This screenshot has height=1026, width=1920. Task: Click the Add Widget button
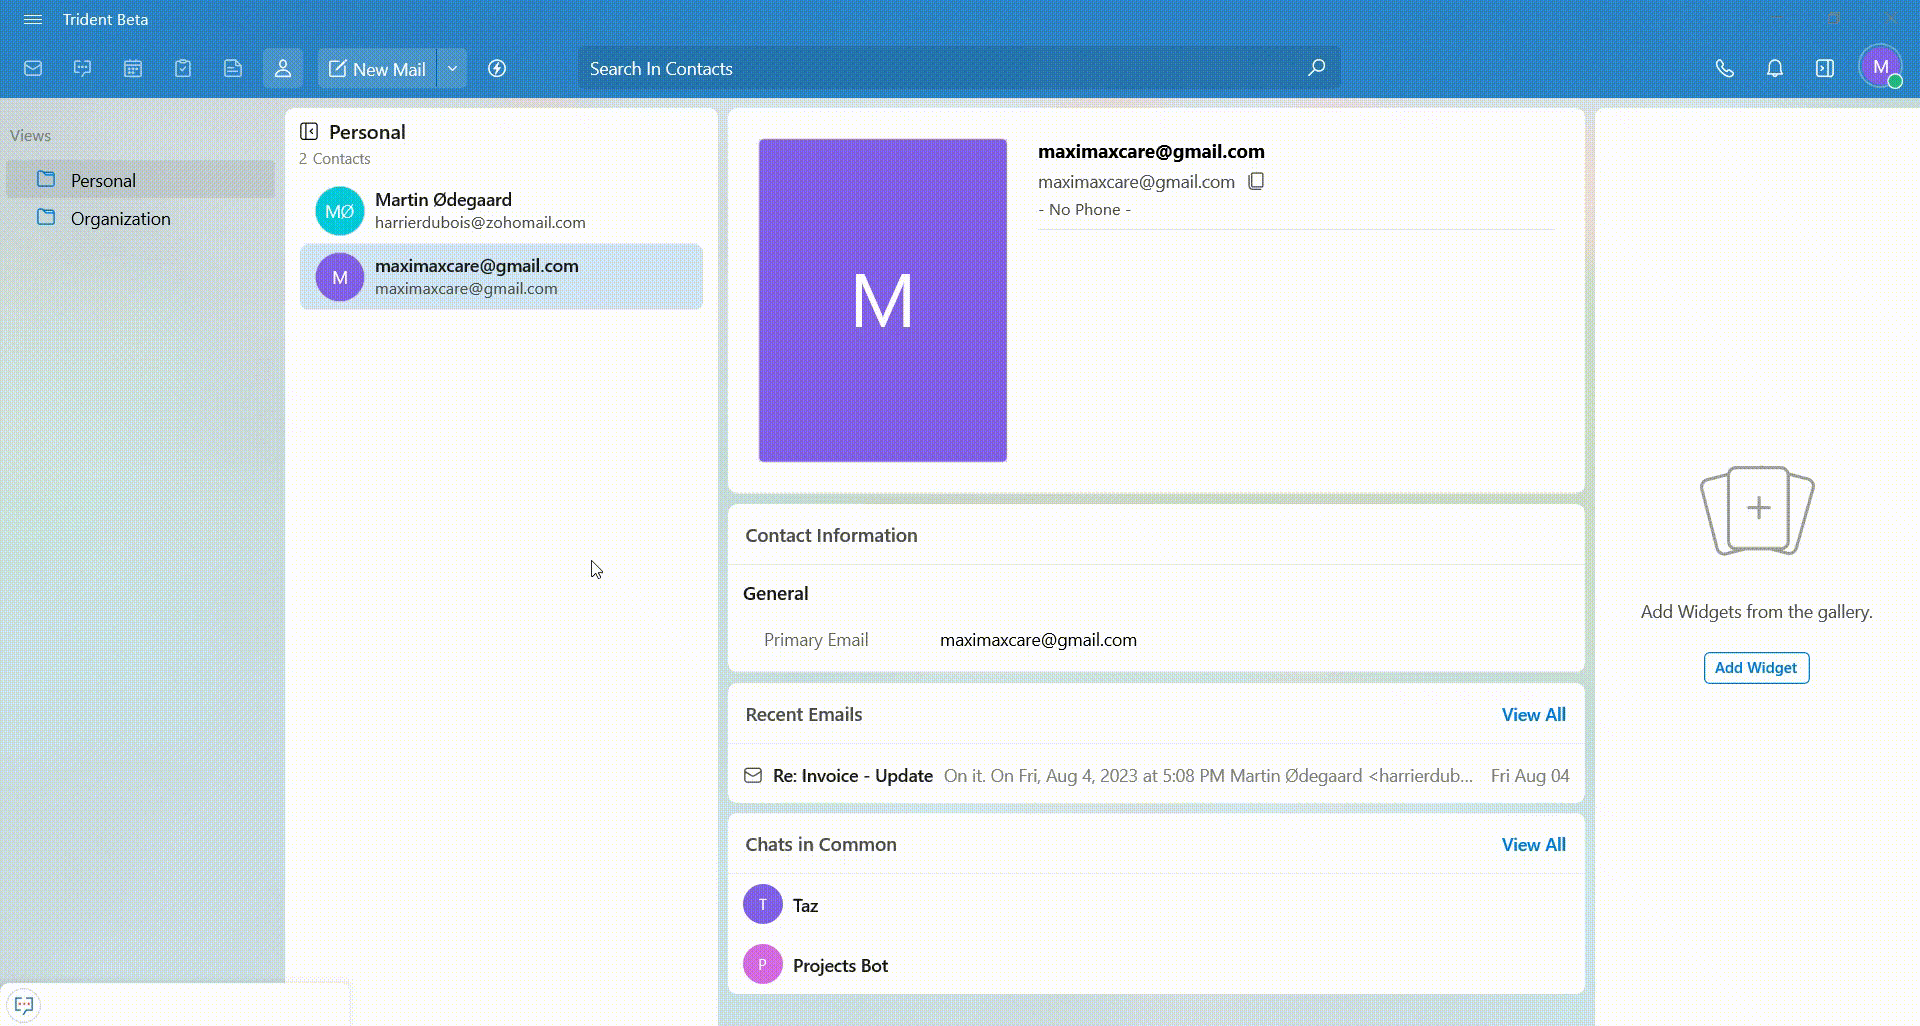[1755, 668]
